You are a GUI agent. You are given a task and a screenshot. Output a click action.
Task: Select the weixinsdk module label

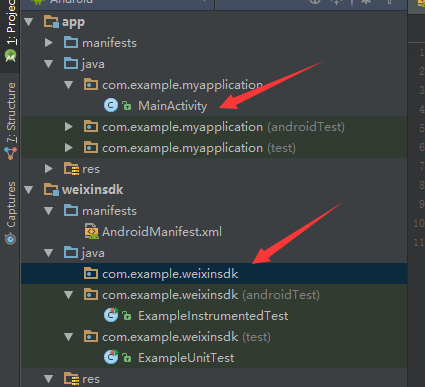pos(93,190)
